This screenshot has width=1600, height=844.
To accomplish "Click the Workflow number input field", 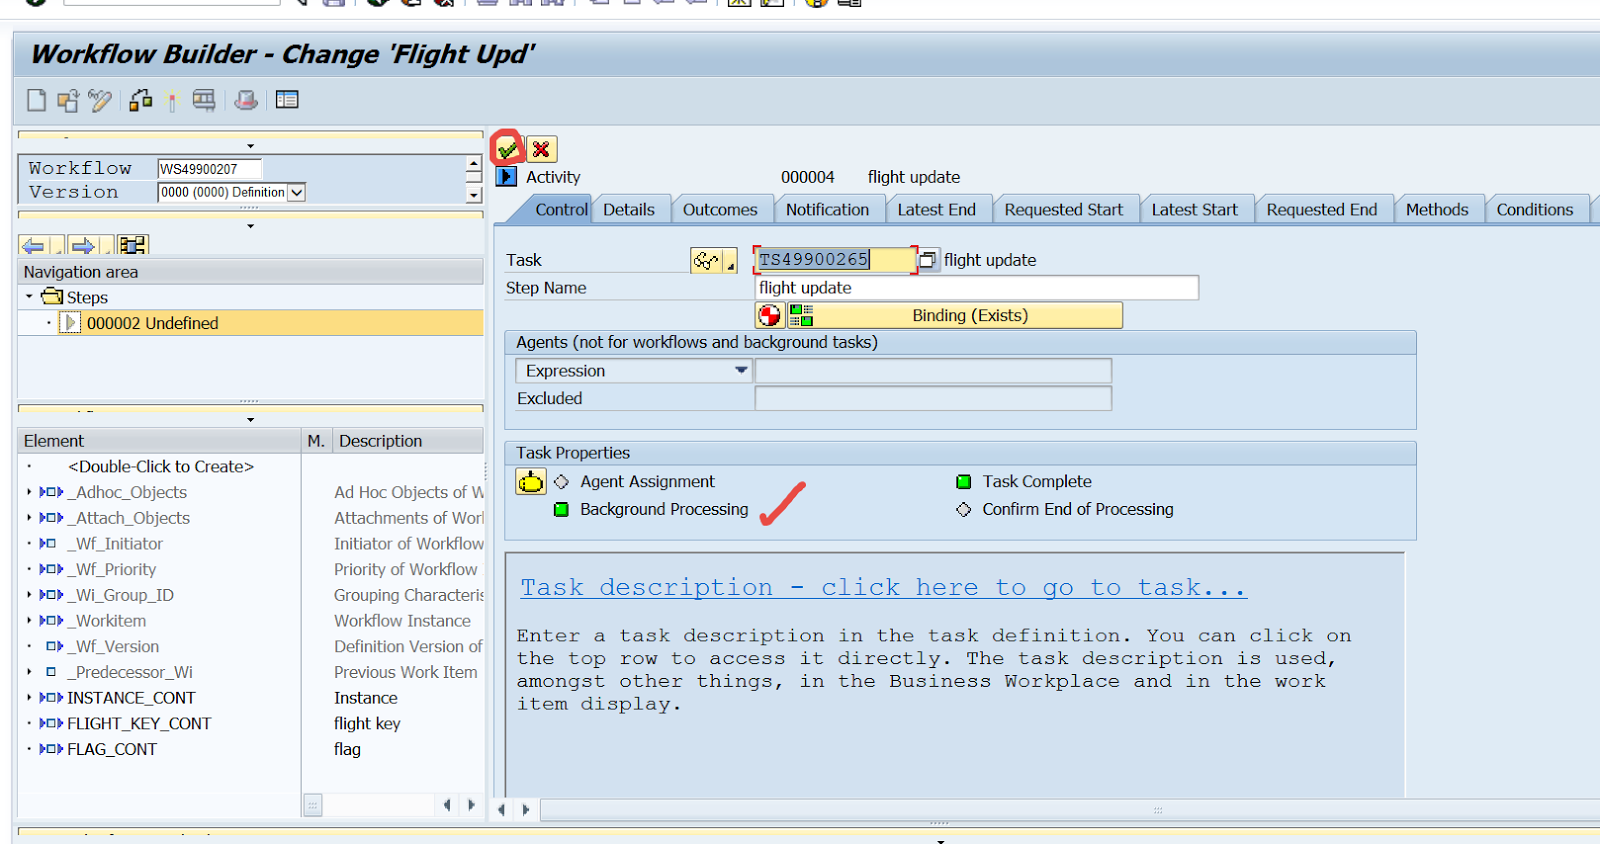I will 209,169.
